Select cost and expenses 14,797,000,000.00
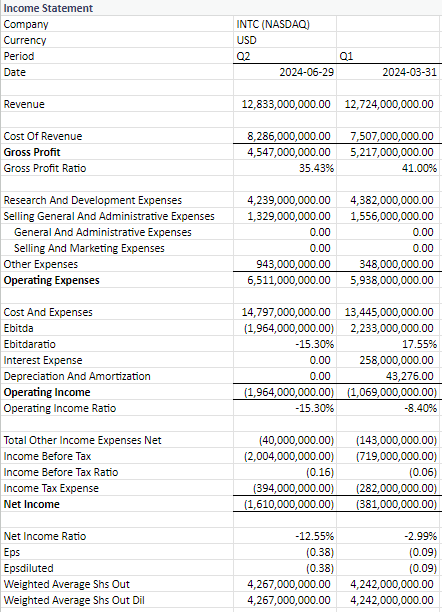Screen dimensions: 442x612 click(286, 312)
